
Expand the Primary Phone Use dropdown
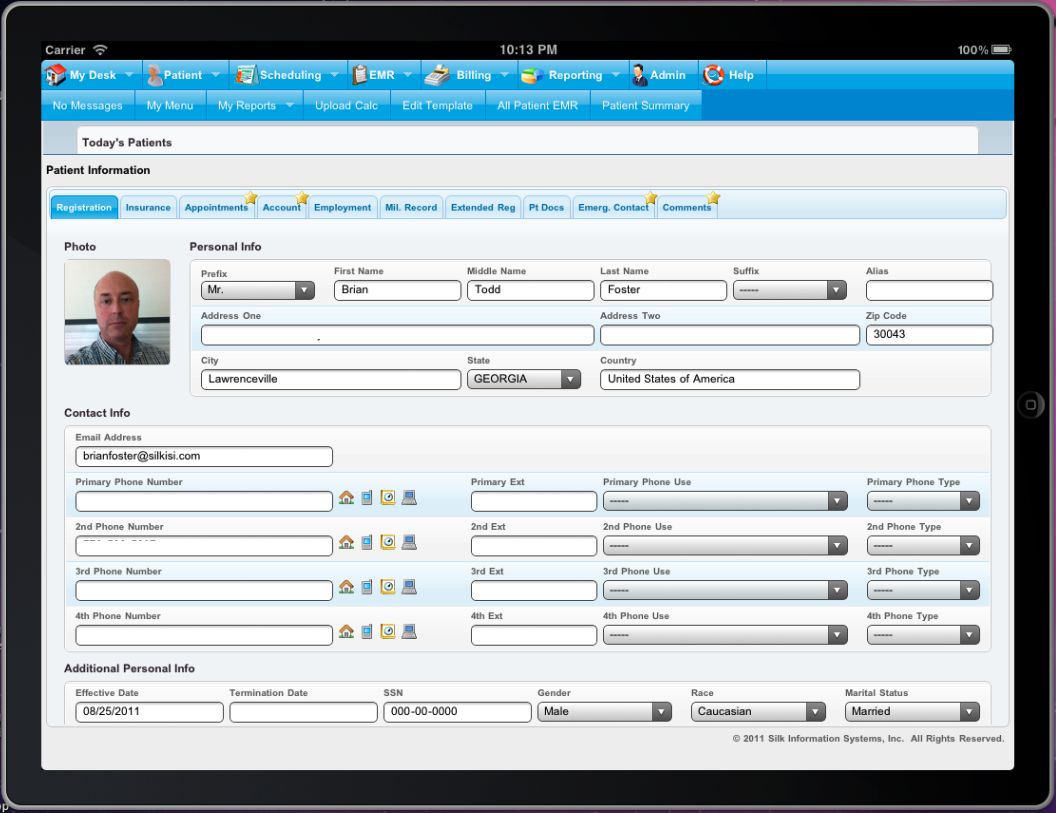pos(725,501)
